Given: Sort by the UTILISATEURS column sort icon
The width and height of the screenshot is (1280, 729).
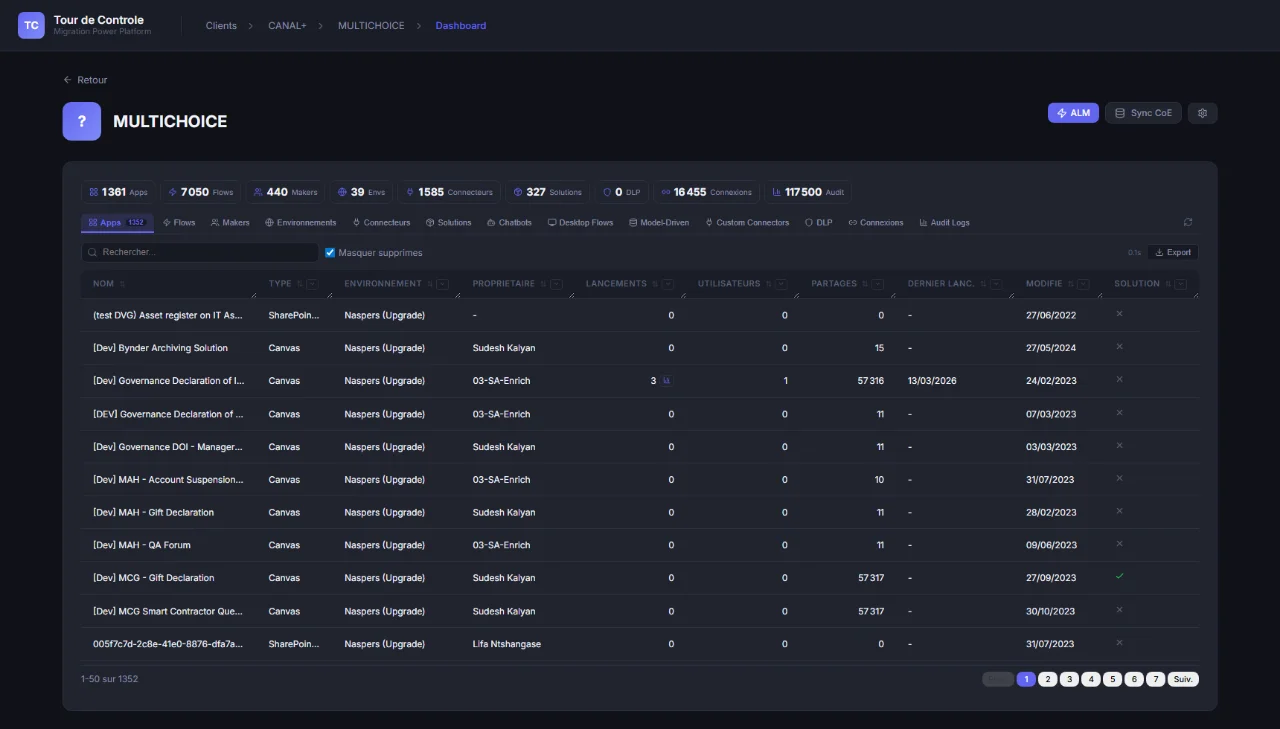Looking at the screenshot, I should click(x=768, y=284).
